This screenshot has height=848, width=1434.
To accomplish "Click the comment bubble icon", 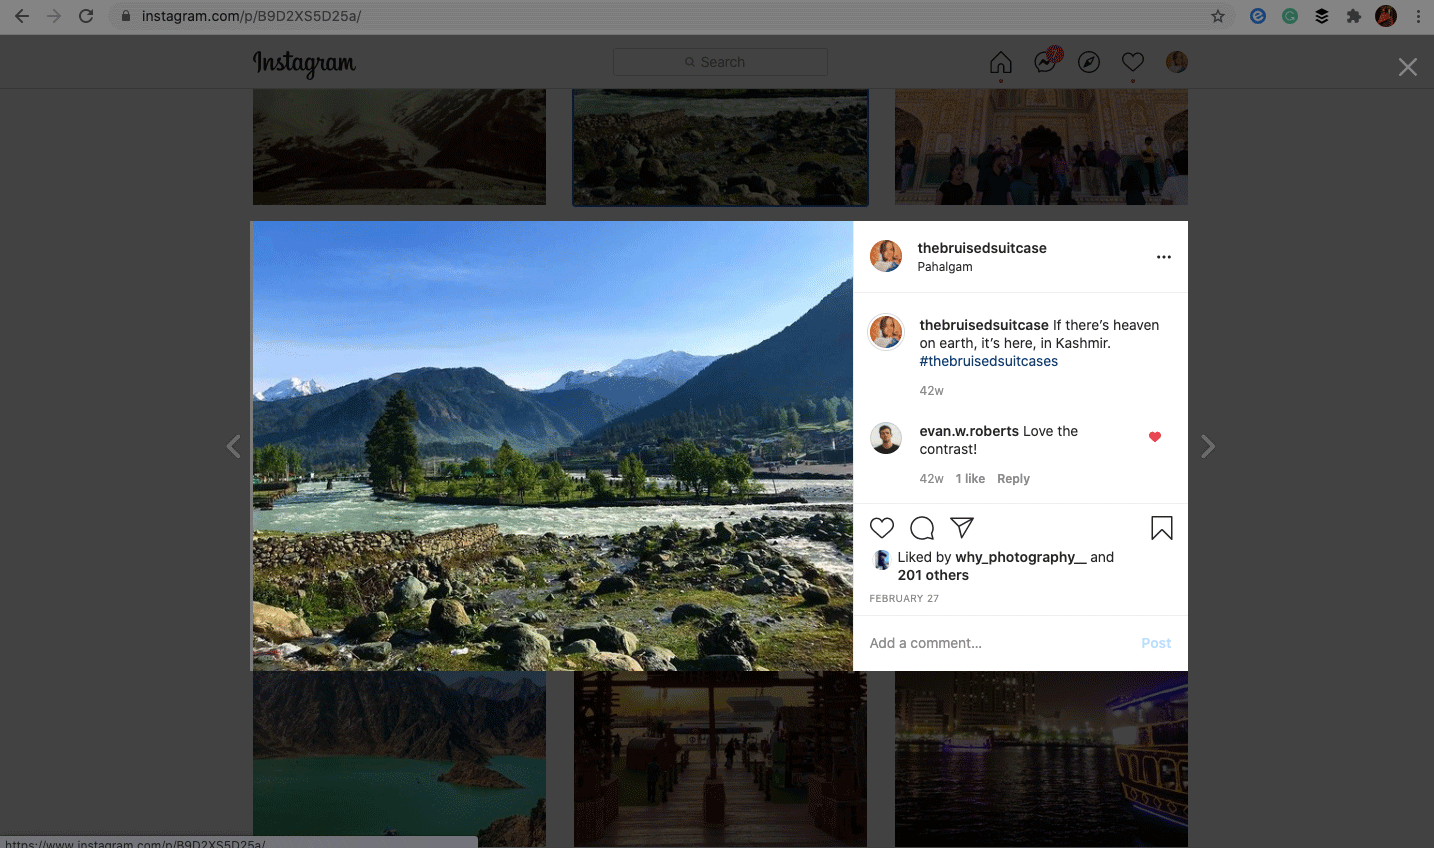I will (922, 528).
